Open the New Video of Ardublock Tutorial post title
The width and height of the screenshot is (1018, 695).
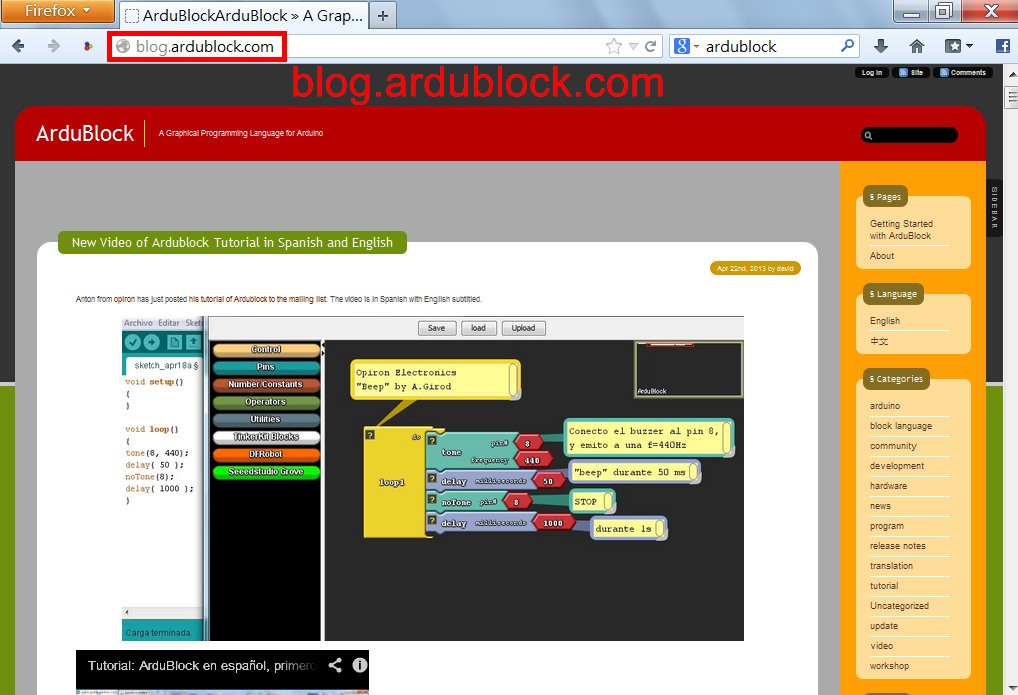pyautogui.click(x=232, y=242)
